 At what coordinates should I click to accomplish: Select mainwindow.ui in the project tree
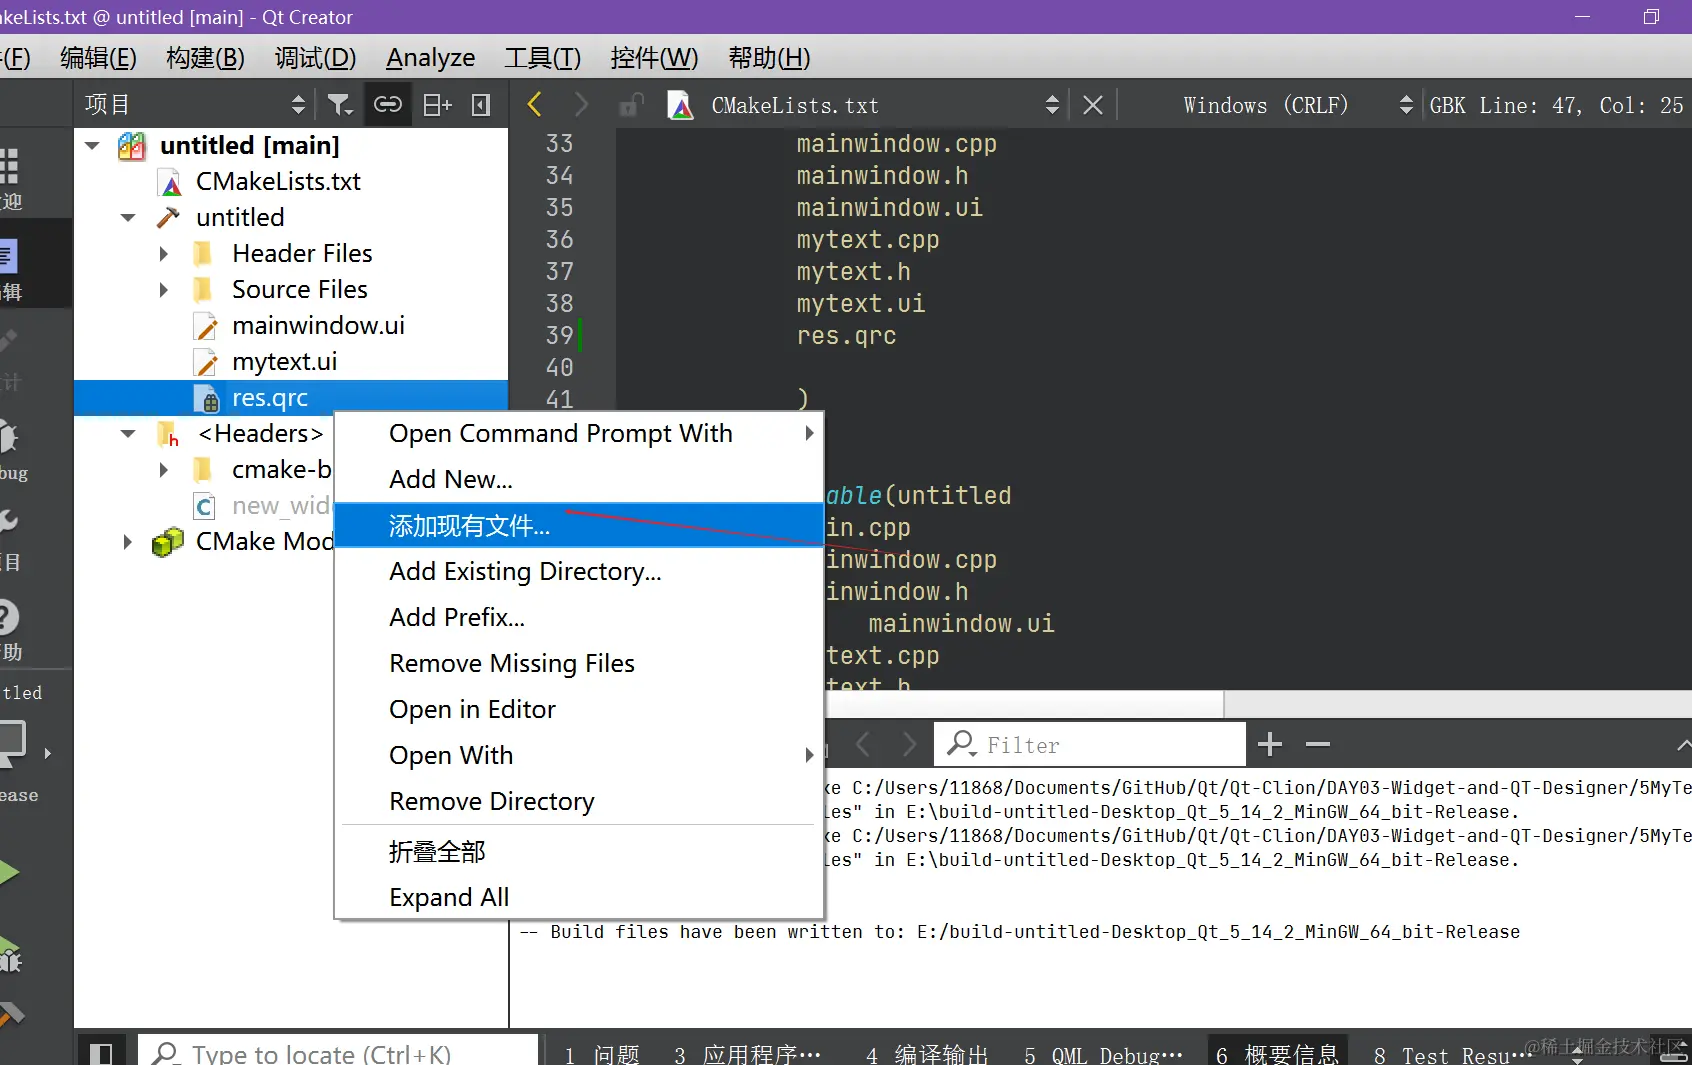318,326
